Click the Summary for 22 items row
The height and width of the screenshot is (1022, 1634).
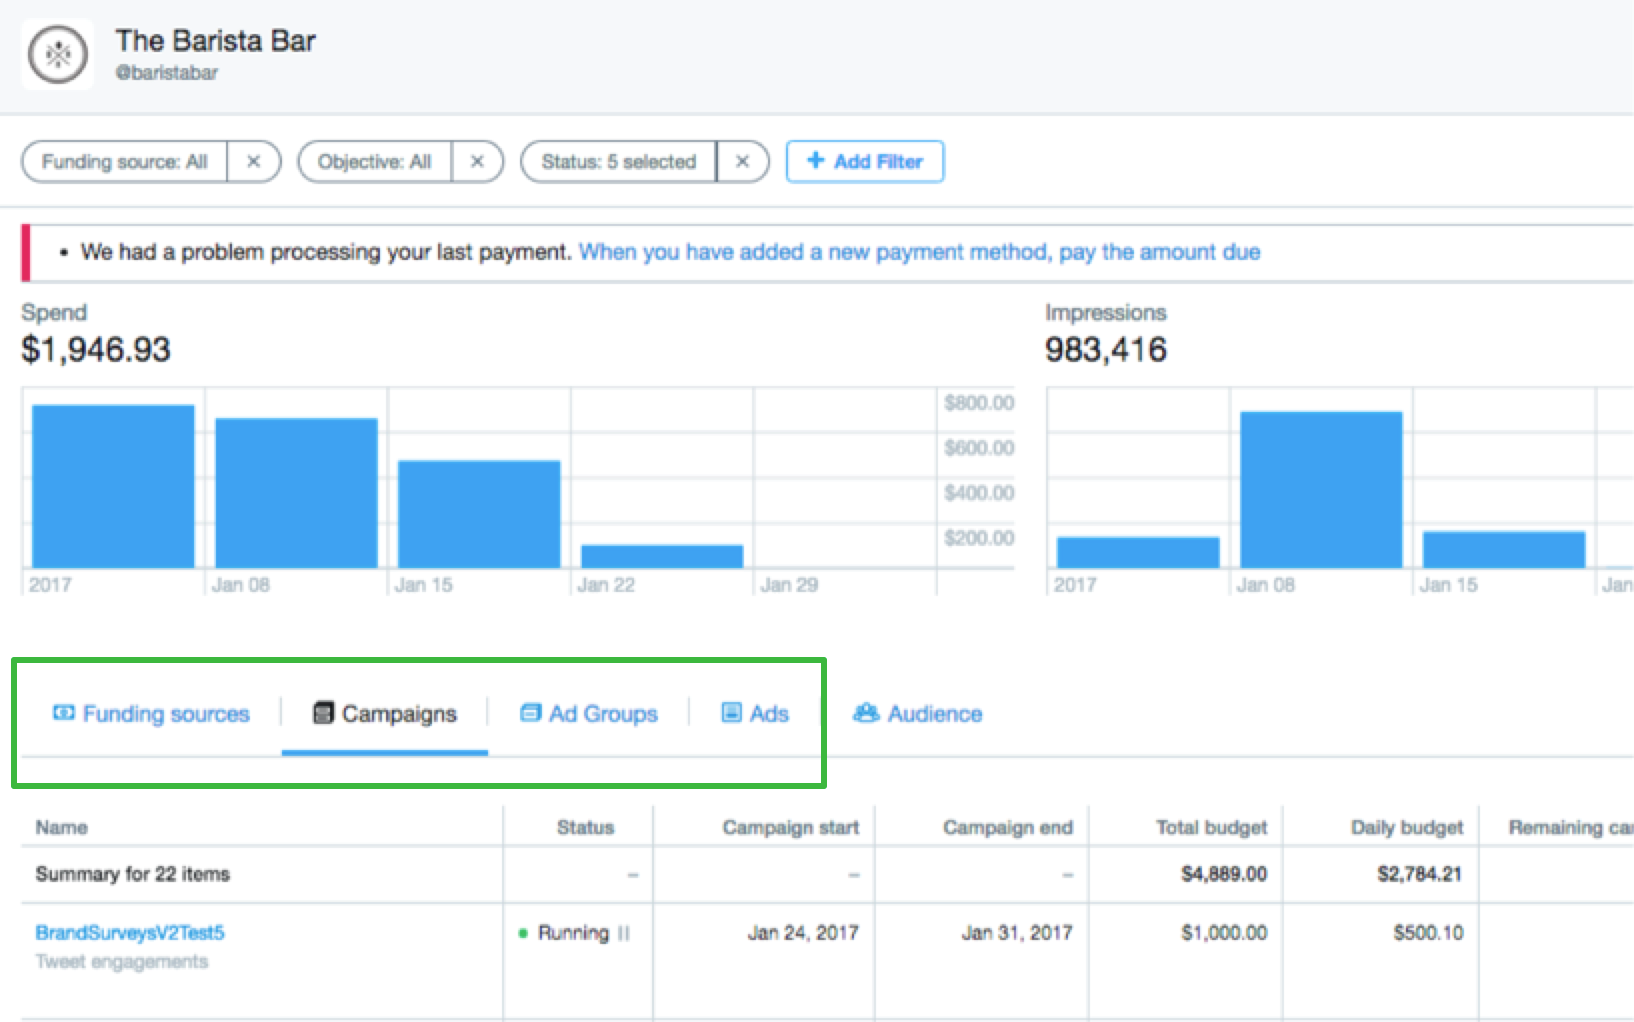827,875
